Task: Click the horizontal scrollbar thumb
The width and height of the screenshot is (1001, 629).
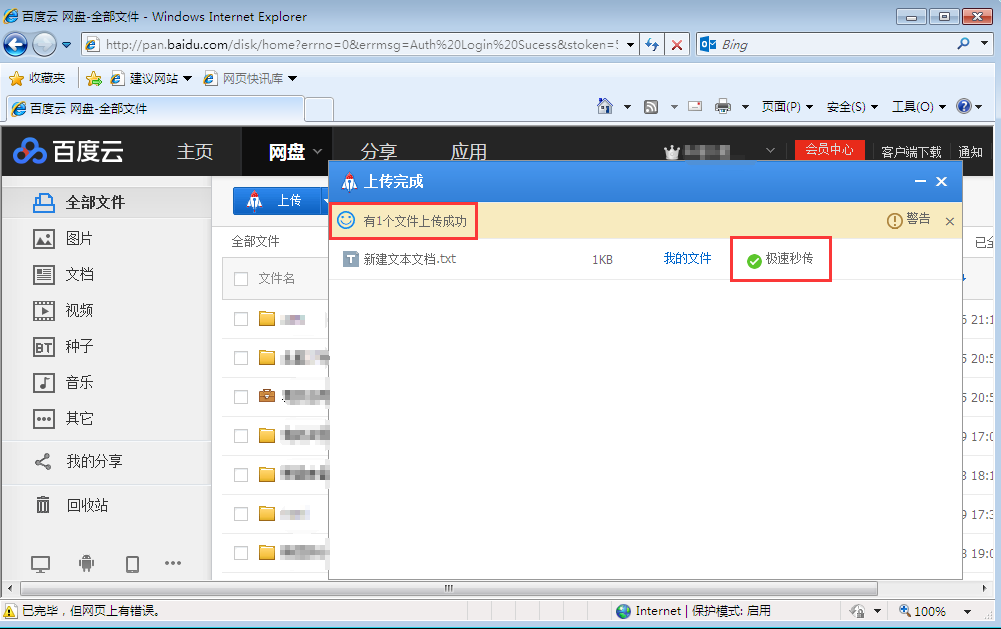Action: tap(449, 587)
